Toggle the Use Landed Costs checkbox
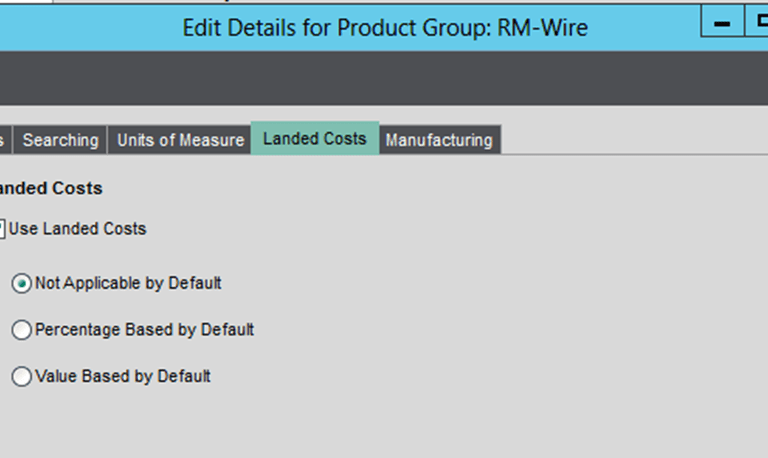This screenshot has width=768, height=458. (2, 229)
